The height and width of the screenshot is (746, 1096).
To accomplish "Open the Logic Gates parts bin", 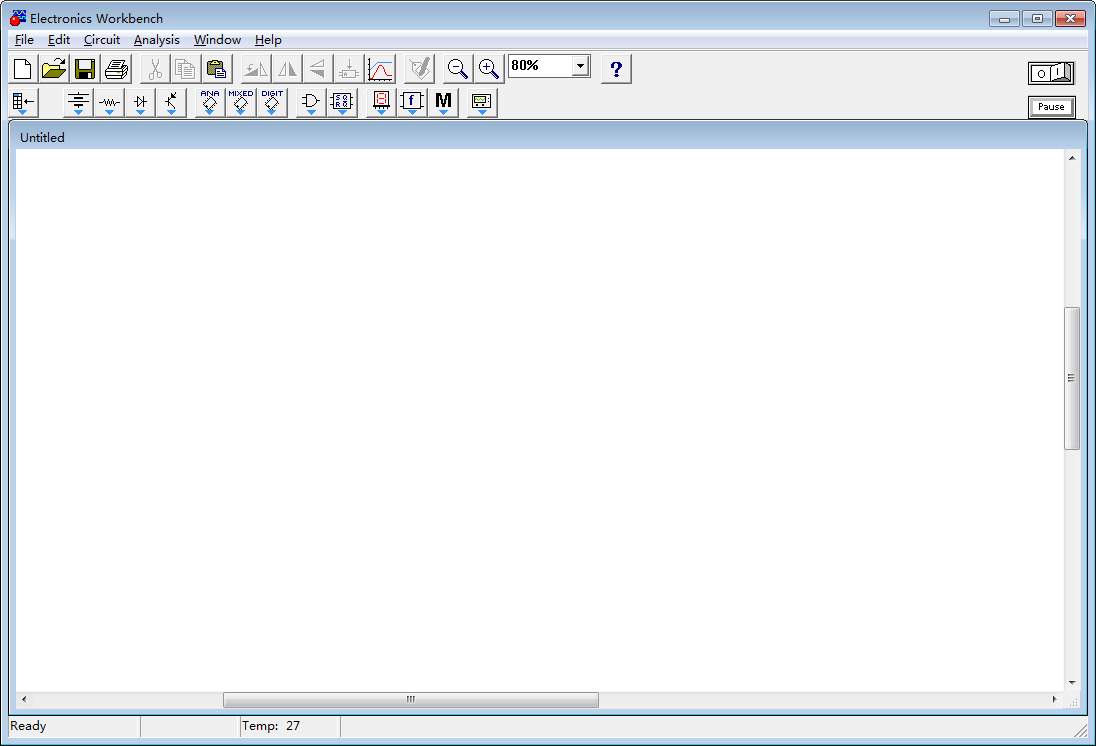I will [x=311, y=103].
